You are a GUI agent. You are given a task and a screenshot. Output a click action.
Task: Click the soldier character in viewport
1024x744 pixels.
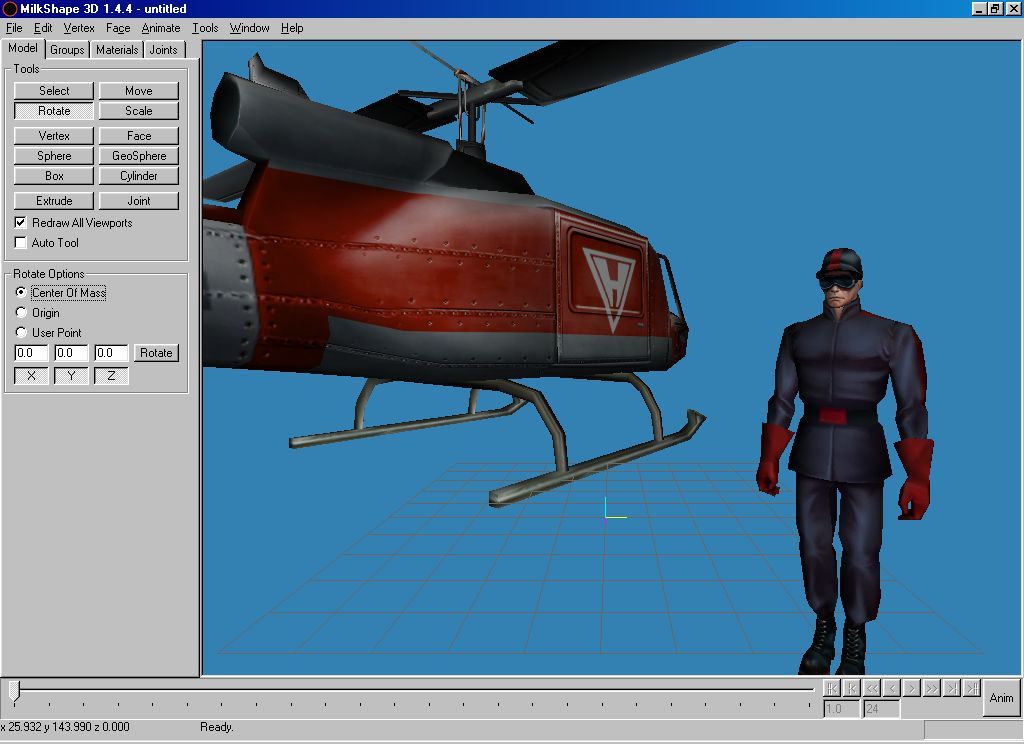pyautogui.click(x=846, y=461)
